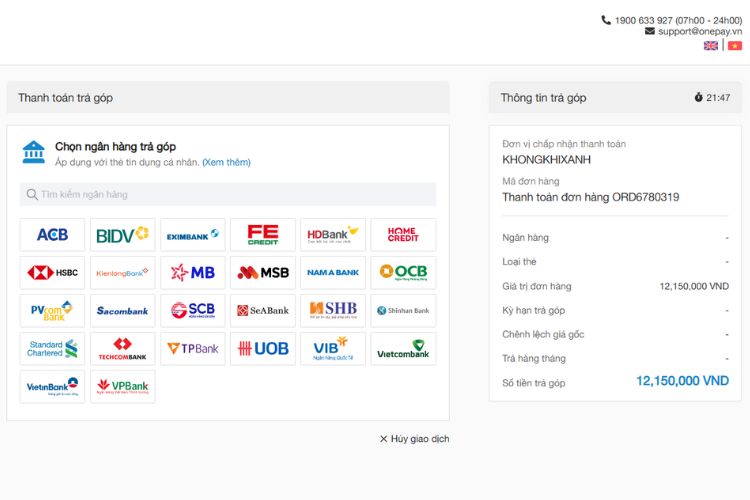The height and width of the screenshot is (500, 750).
Task: Click the support@onepay.vn email address
Action: coord(699,31)
